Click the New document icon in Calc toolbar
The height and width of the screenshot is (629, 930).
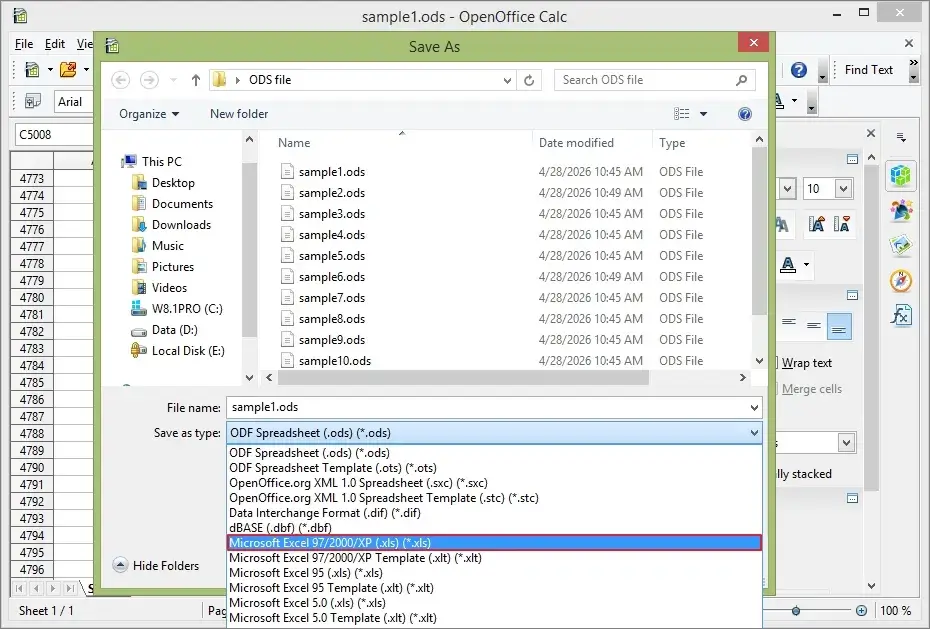click(32, 70)
